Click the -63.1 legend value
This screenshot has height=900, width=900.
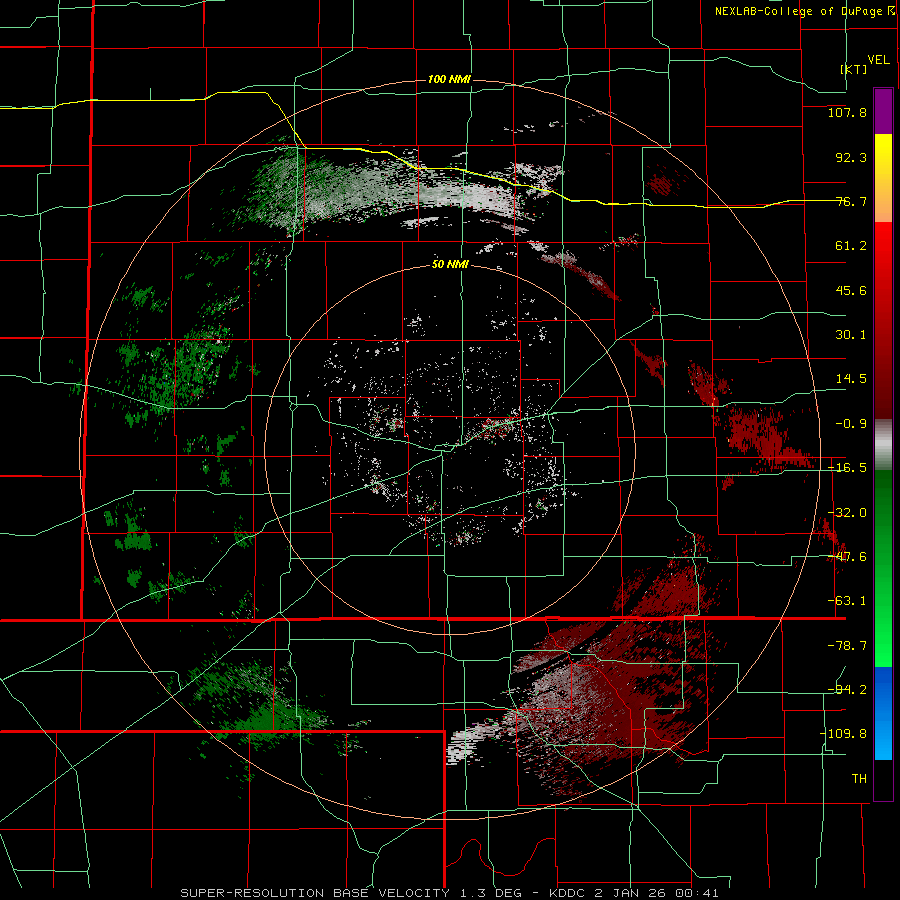(847, 601)
